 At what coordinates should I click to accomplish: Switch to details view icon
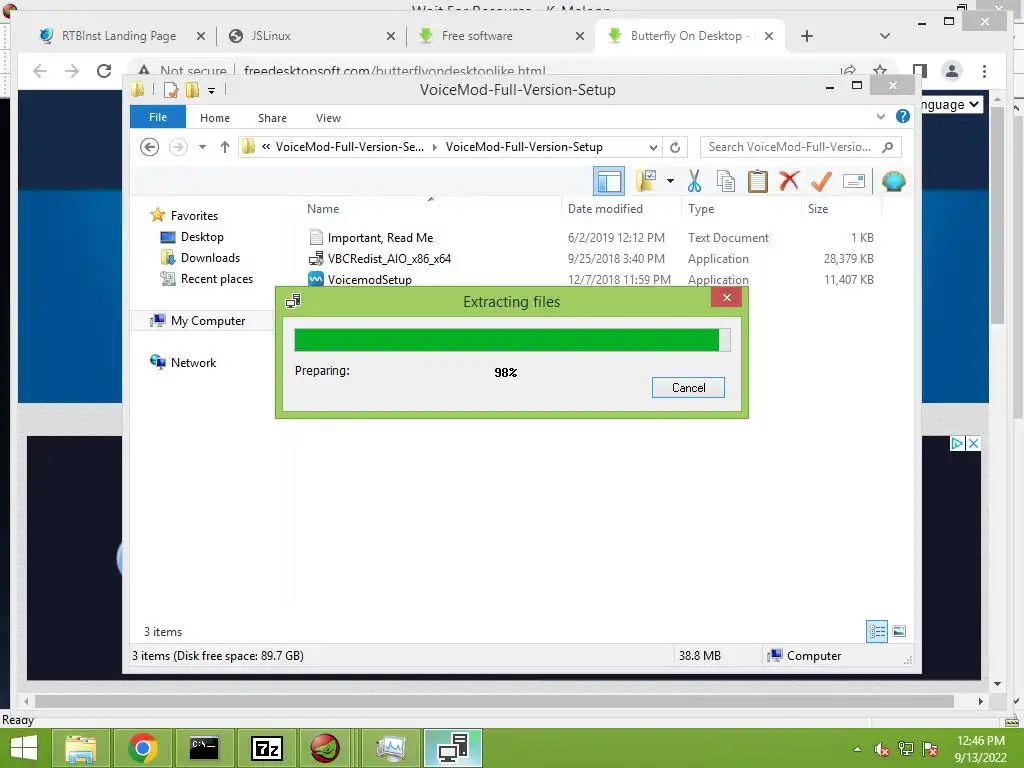click(876, 631)
